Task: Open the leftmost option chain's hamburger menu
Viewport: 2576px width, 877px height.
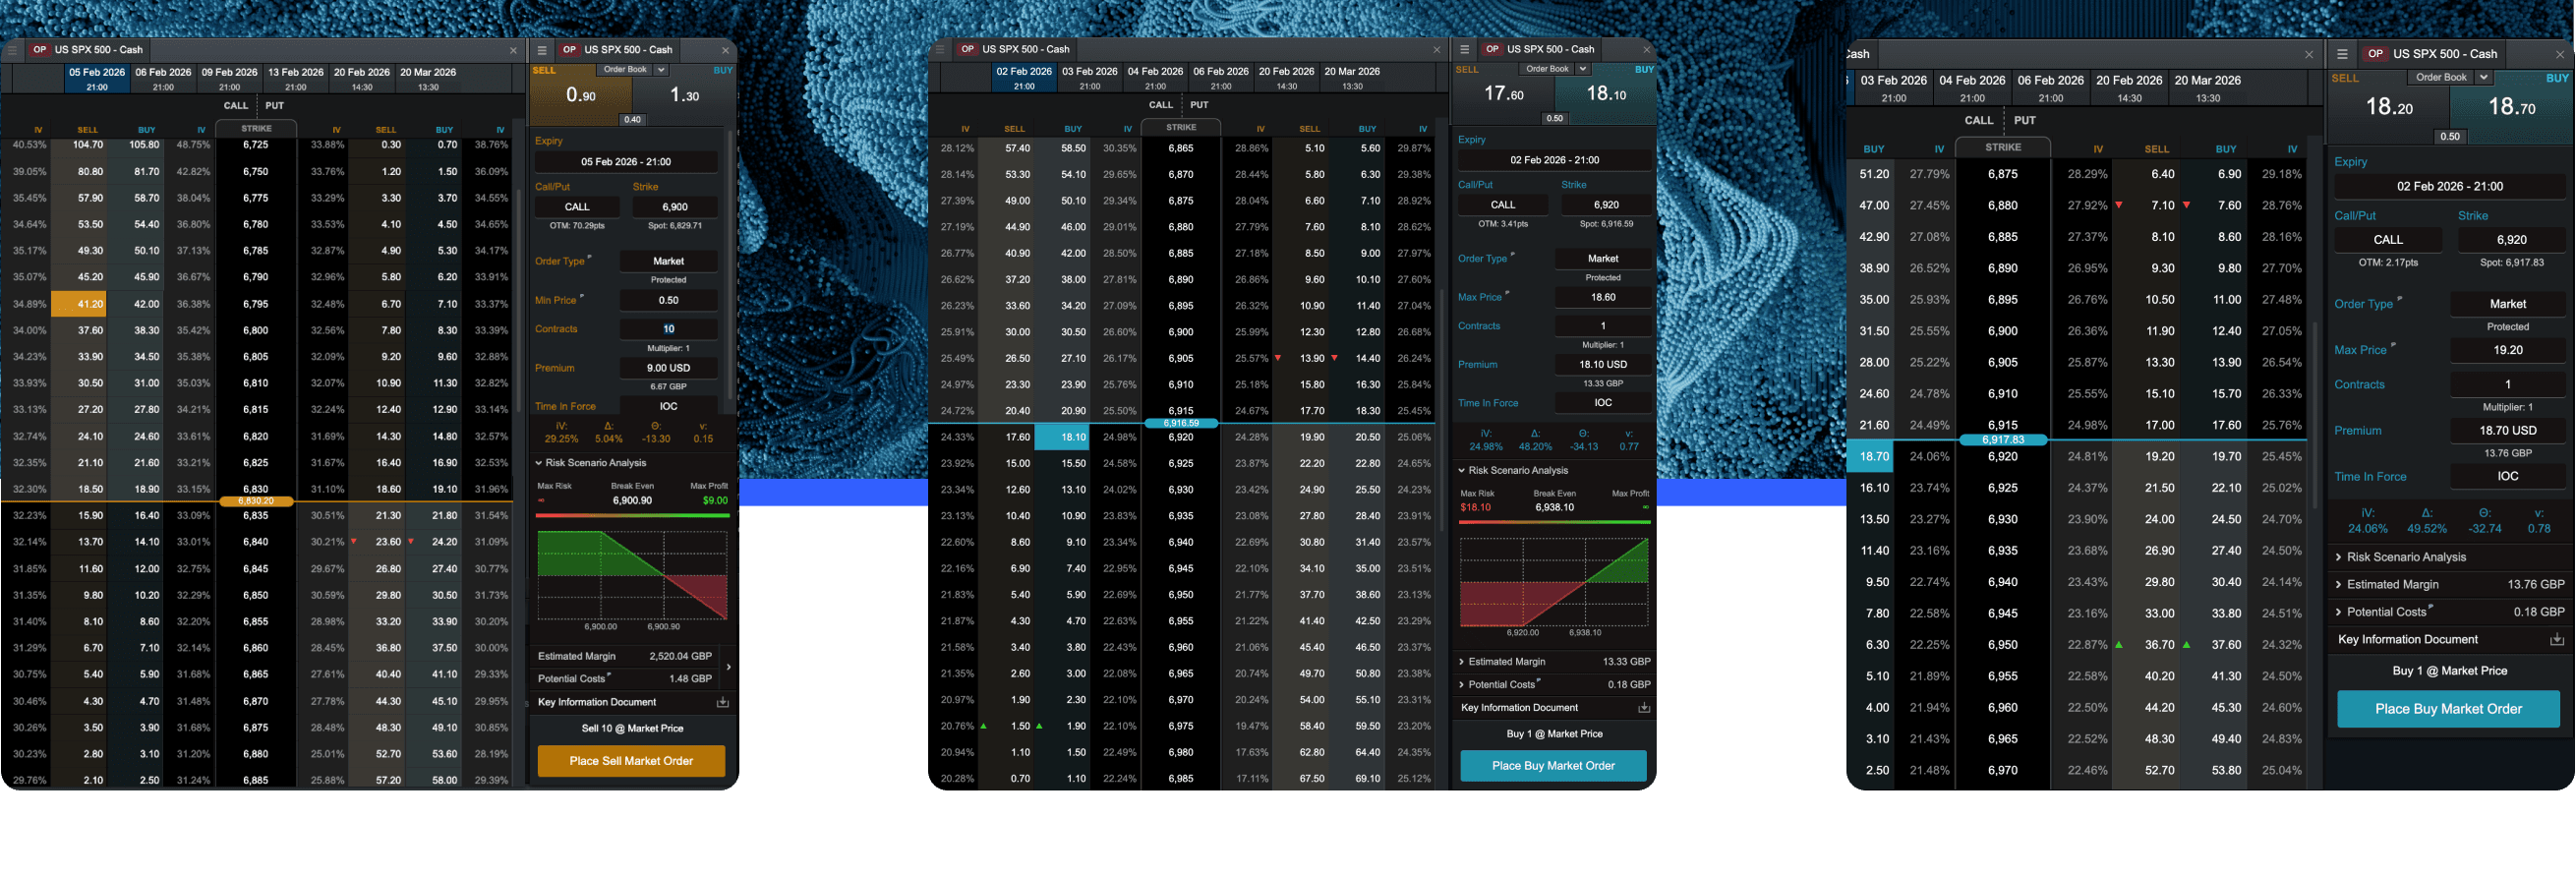Action: [12, 50]
